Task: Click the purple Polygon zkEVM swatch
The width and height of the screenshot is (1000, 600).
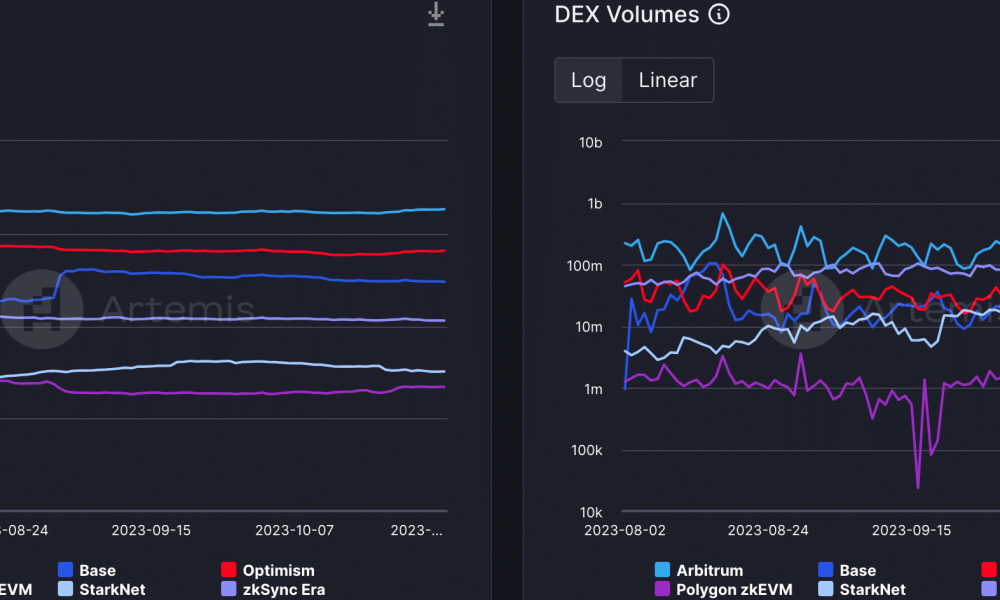Action: click(x=662, y=589)
